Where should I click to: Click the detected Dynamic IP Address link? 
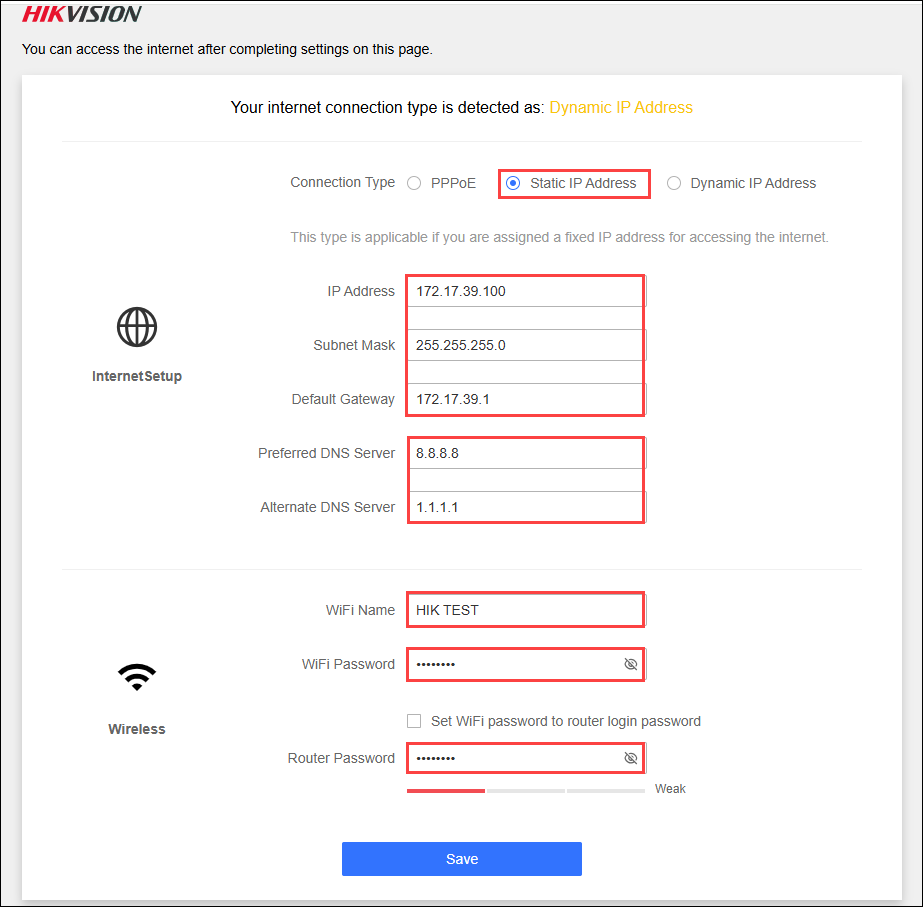coord(621,107)
